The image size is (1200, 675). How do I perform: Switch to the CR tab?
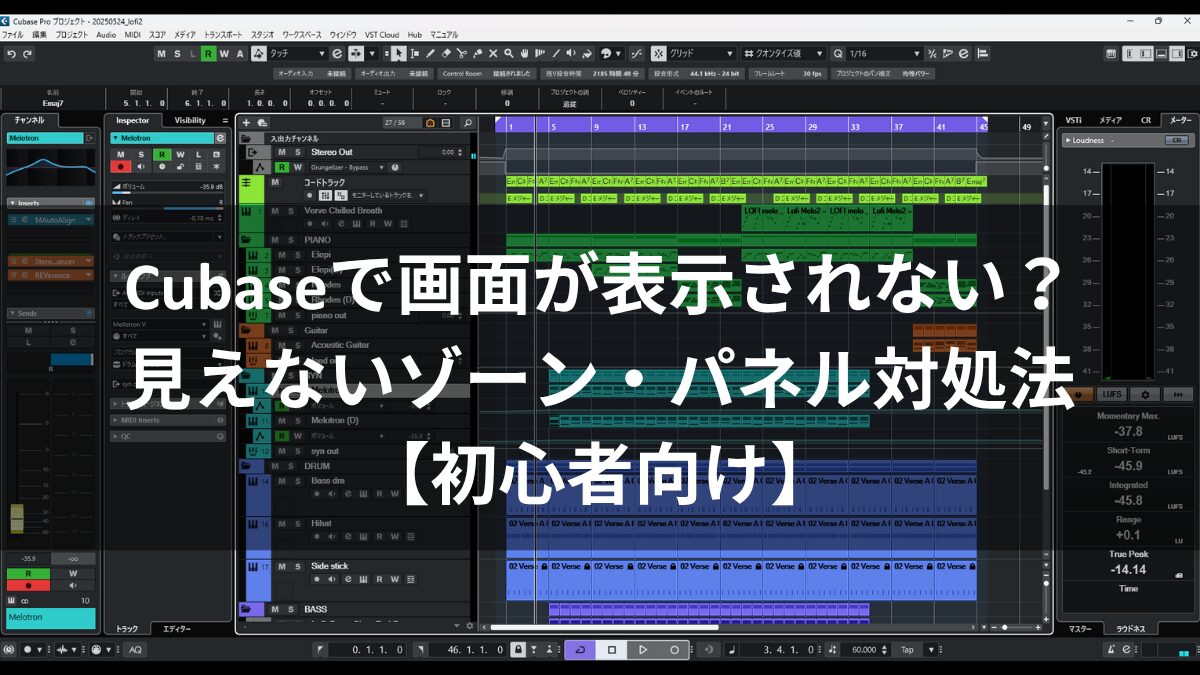[1146, 120]
